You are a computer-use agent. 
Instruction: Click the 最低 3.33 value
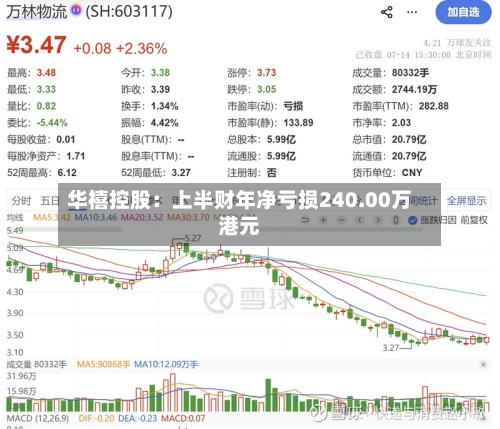tap(46, 89)
